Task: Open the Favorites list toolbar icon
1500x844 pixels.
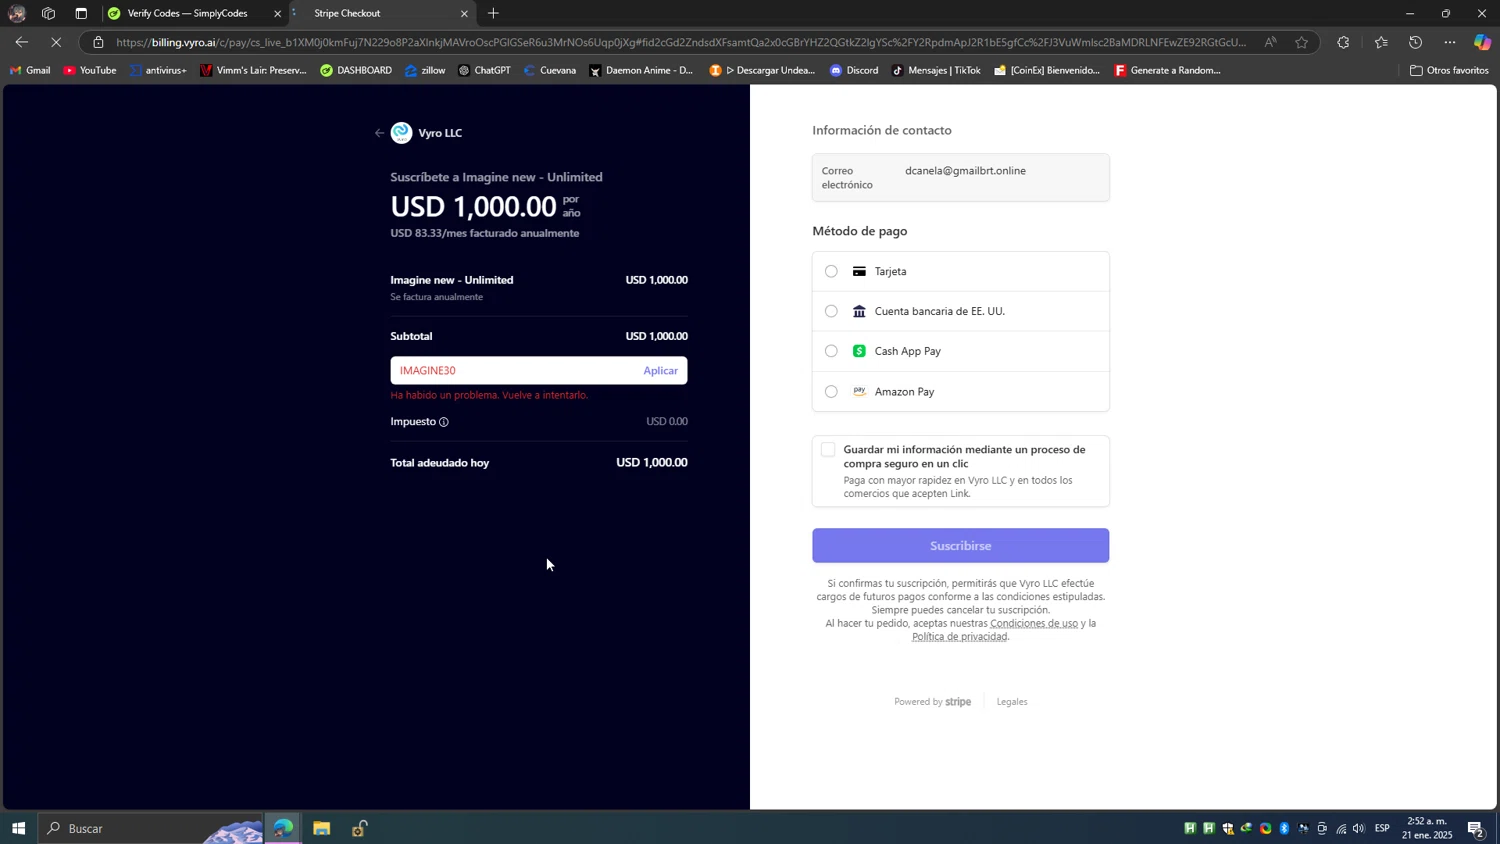Action: point(1381,42)
